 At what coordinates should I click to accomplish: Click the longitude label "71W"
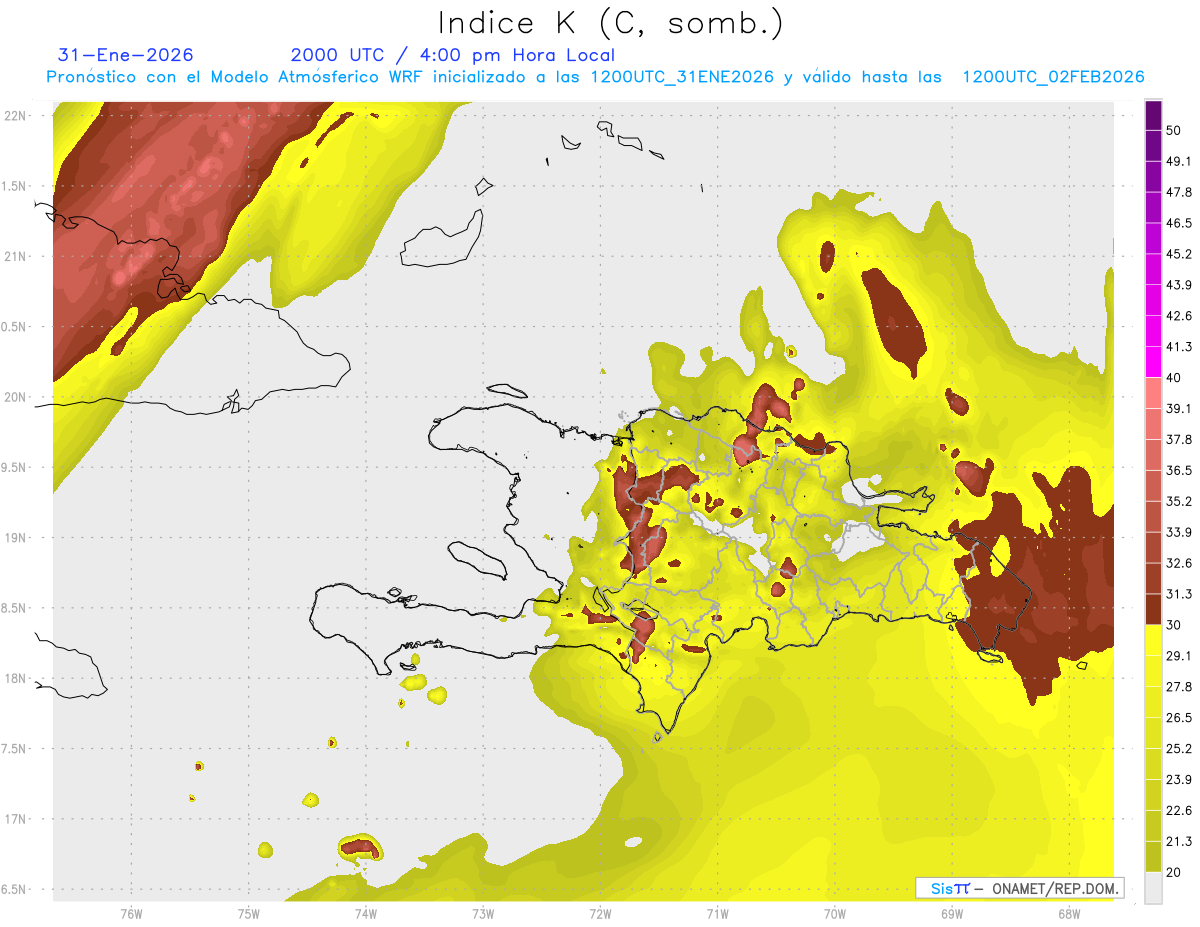pos(717,913)
